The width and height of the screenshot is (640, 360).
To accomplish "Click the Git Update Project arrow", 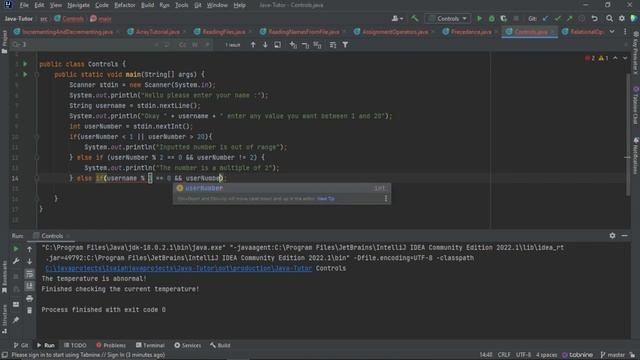I will (x=546, y=18).
